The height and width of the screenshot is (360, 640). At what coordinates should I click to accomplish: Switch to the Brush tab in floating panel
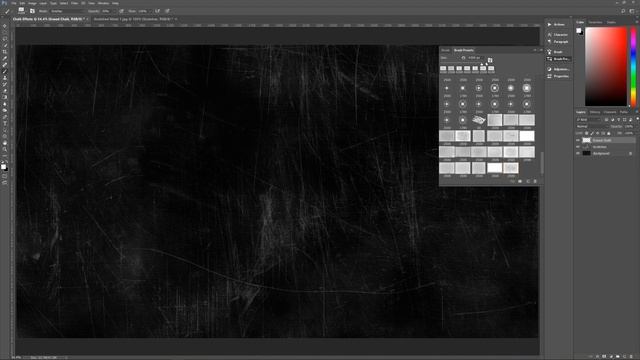[x=445, y=50]
